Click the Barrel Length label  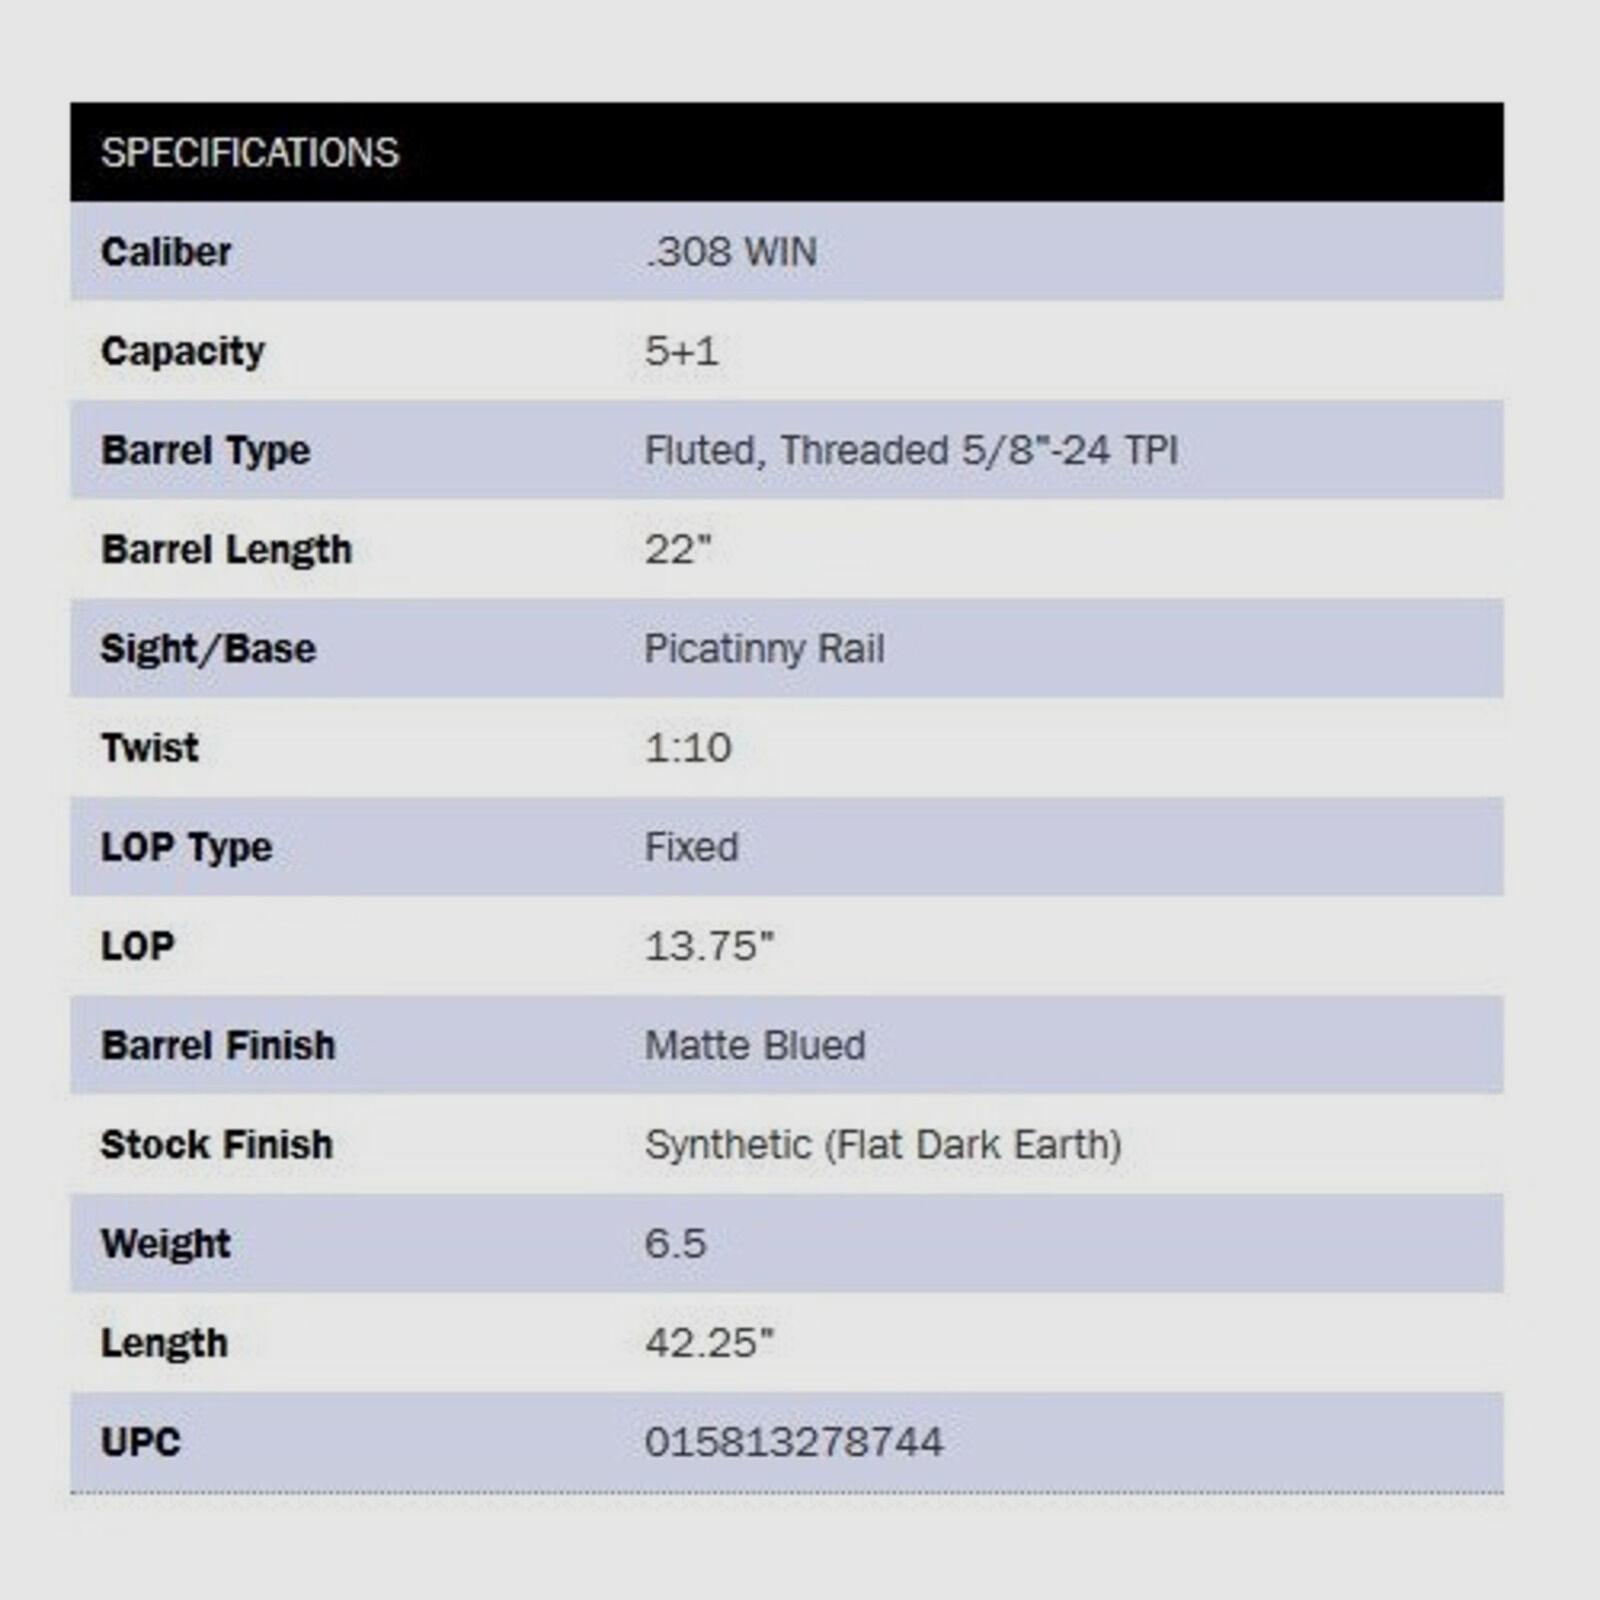click(x=227, y=549)
